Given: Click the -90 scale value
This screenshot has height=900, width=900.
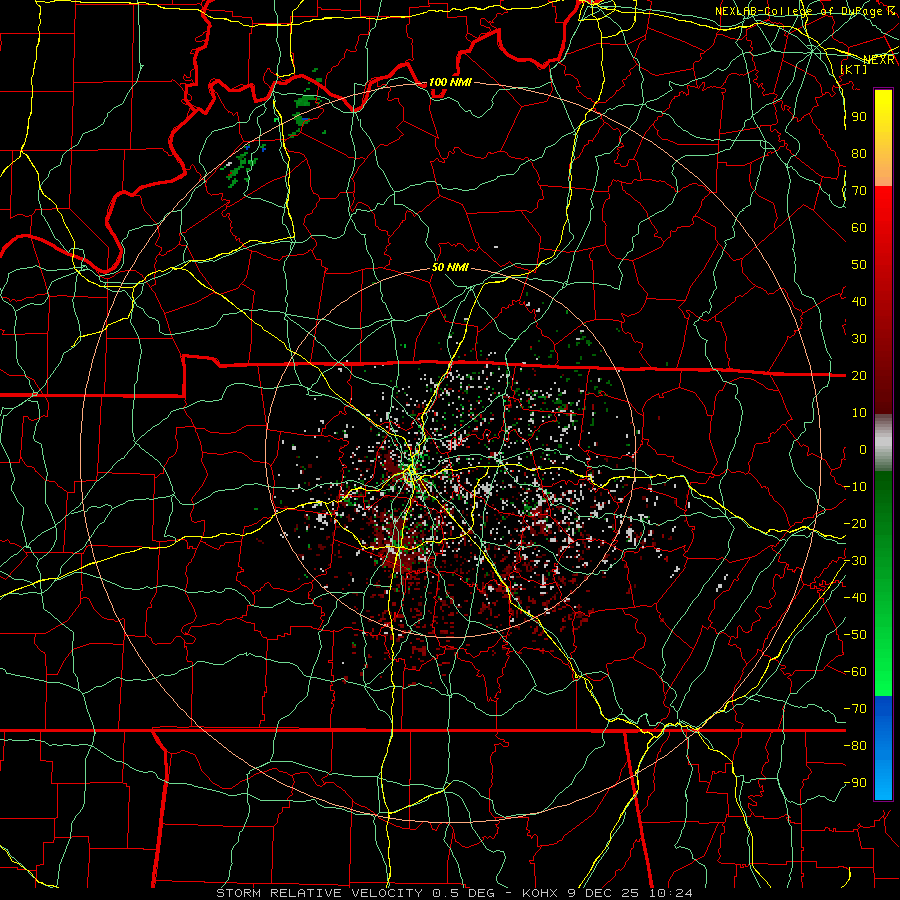Looking at the screenshot, I should 855,783.
